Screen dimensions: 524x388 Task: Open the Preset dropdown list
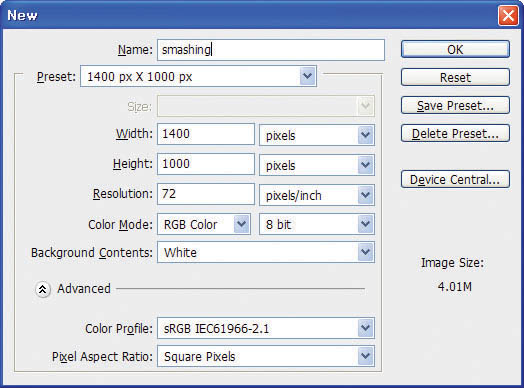[199, 77]
